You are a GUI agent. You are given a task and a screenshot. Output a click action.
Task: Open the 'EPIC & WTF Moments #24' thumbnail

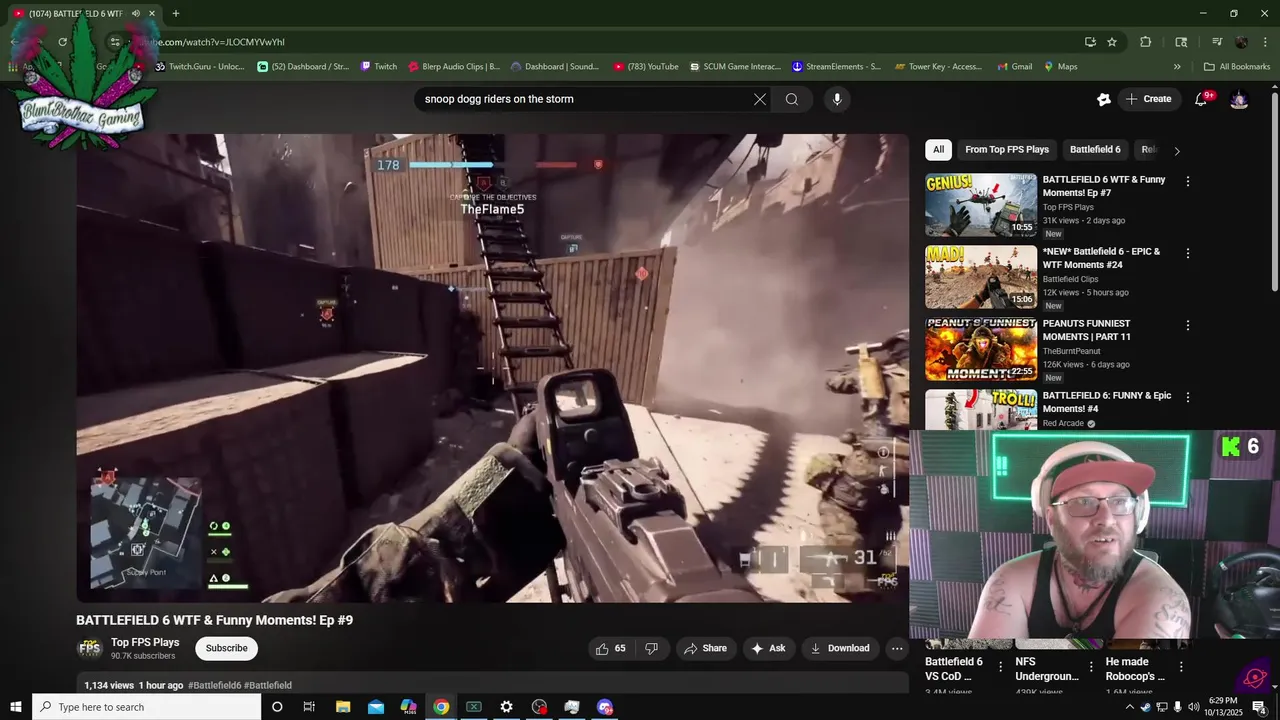click(981, 277)
